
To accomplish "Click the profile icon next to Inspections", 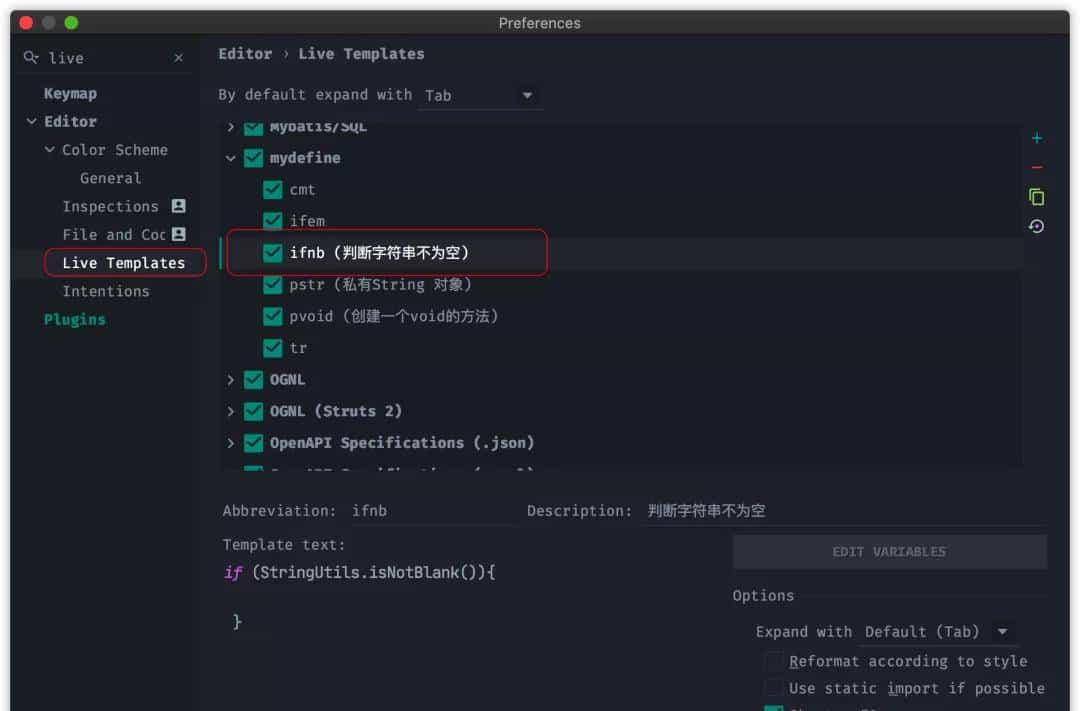I will coord(179,206).
